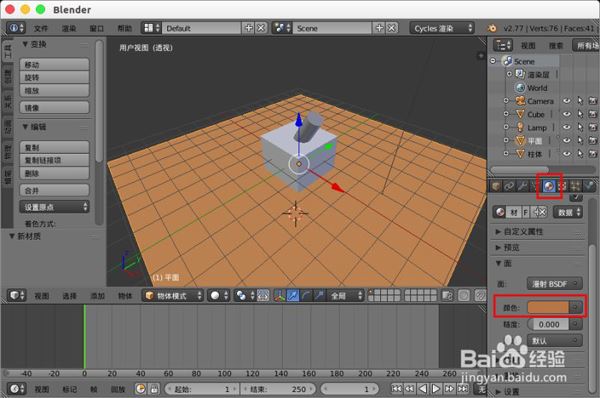The height and width of the screenshot is (398, 600).
Task: Click the roughness 0.000 value slider
Action: [x=548, y=324]
